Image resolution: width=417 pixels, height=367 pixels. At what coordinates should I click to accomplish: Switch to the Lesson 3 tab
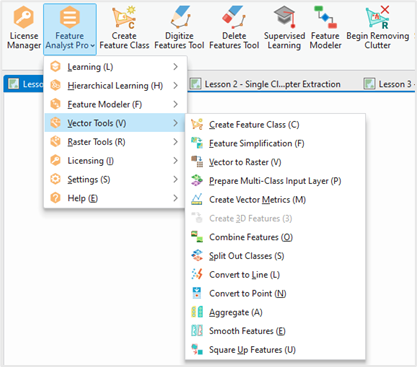(x=389, y=84)
